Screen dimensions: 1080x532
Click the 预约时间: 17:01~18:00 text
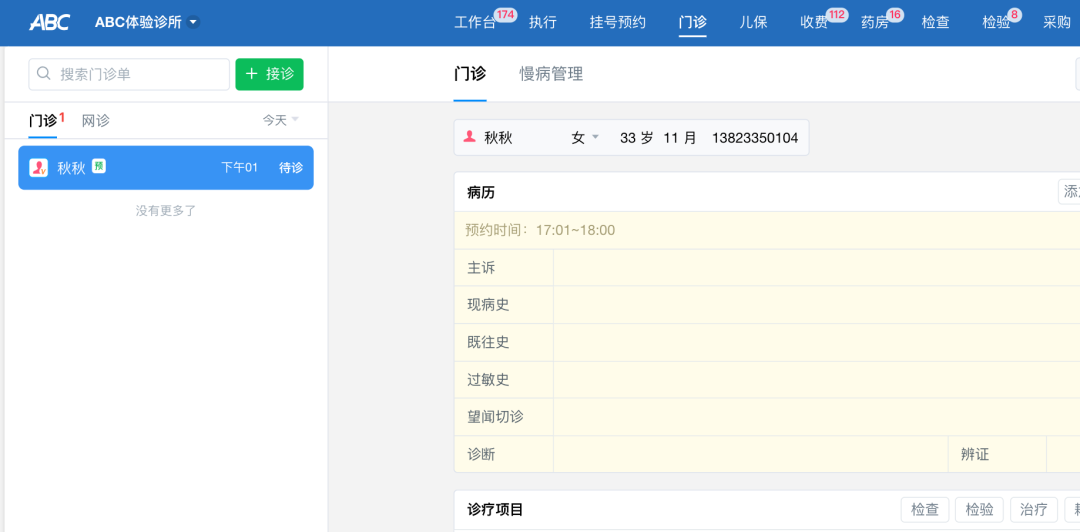[x=541, y=230]
